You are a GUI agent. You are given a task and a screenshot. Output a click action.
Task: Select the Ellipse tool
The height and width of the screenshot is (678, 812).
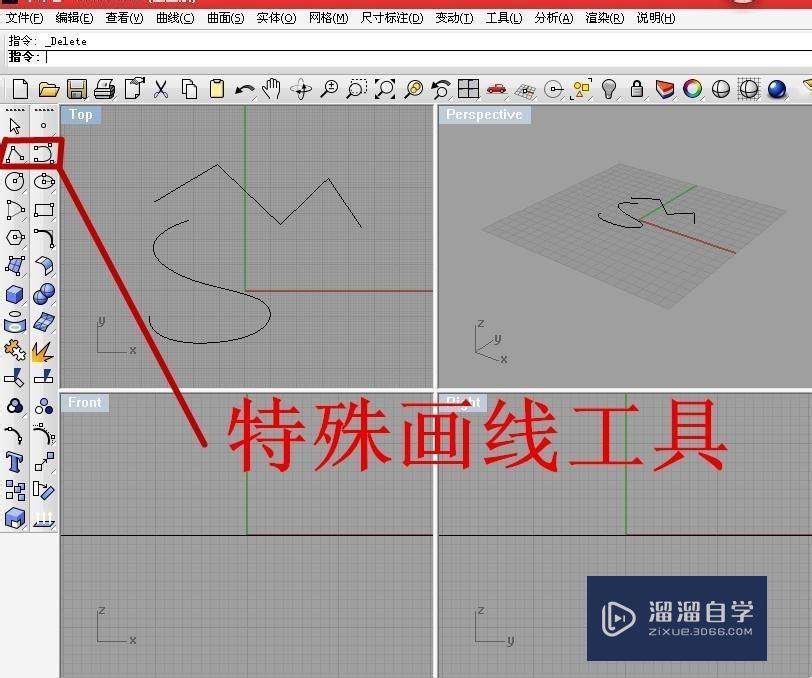(x=44, y=182)
